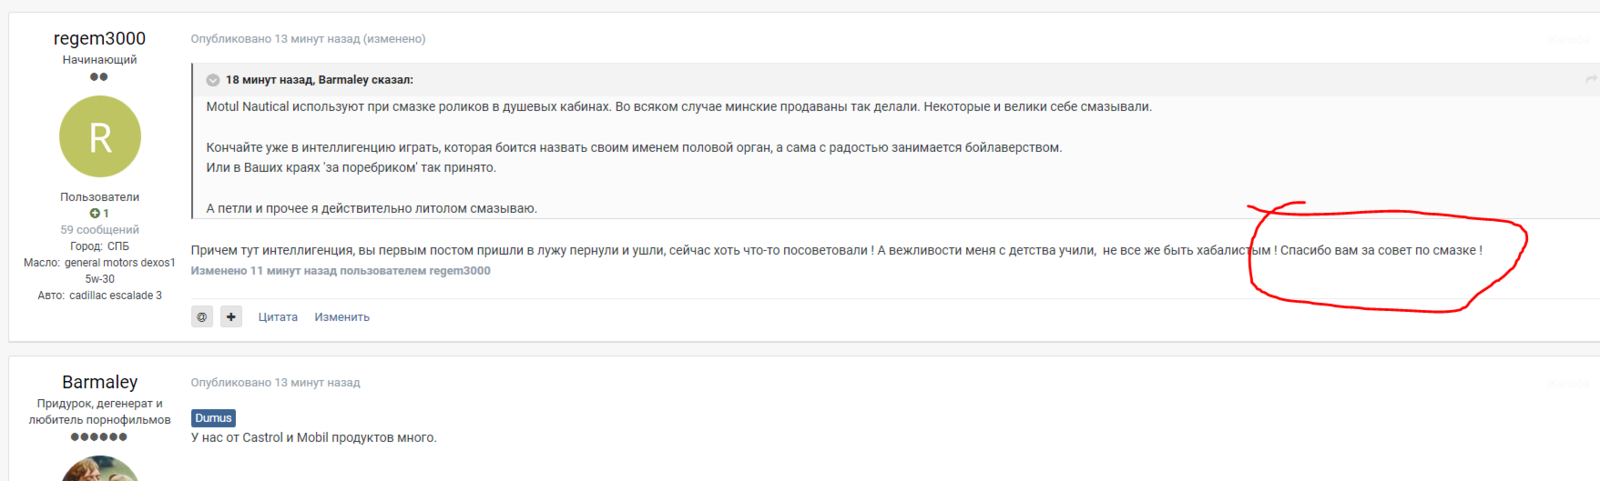Collapse the quoted Barmaley message
The width and height of the screenshot is (1600, 481).
tap(213, 80)
